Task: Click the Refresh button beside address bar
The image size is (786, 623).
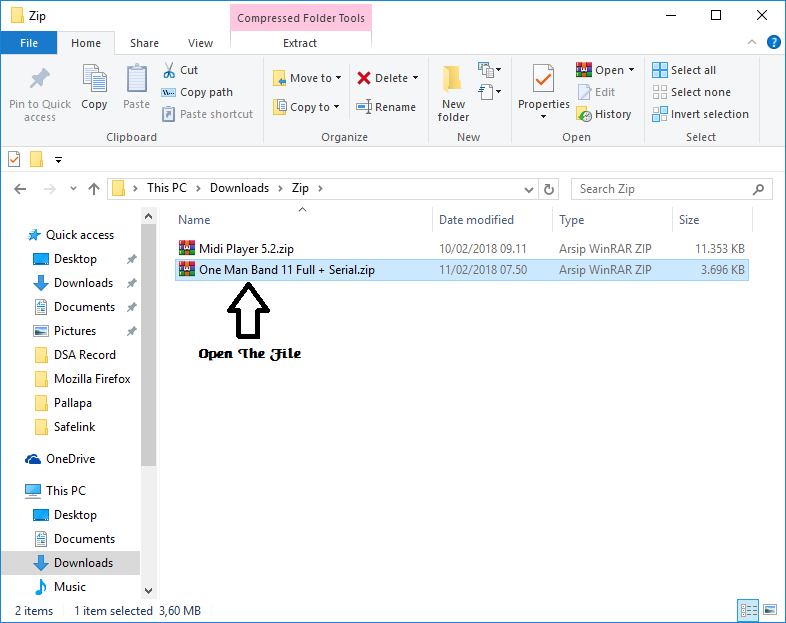Action: pos(549,189)
